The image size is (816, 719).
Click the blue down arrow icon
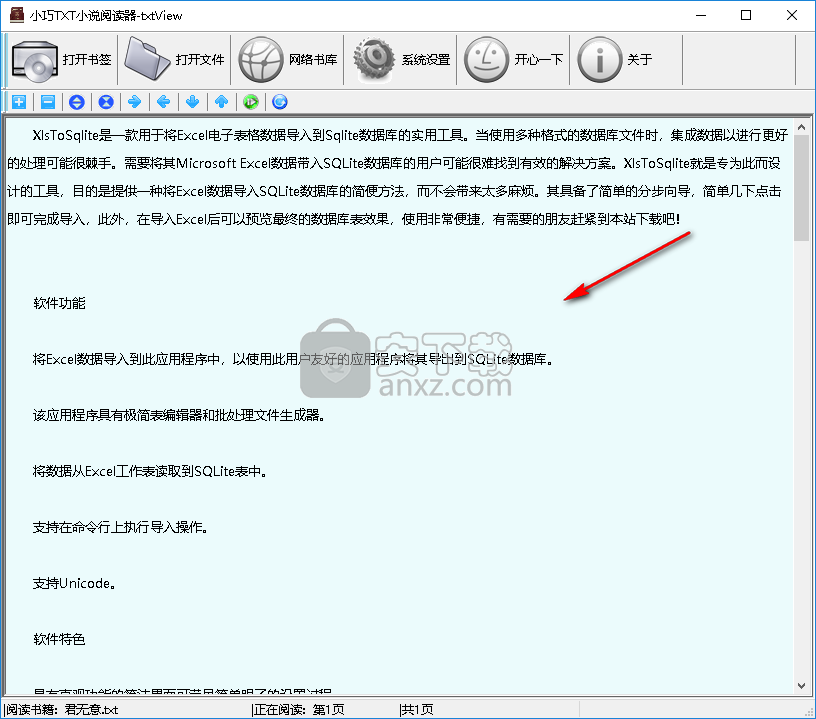193,102
